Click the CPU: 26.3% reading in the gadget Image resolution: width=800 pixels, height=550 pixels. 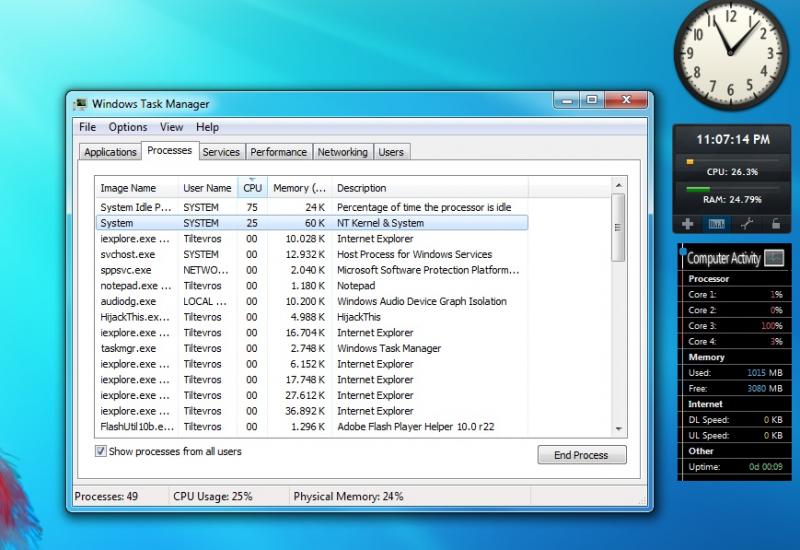coord(732,172)
